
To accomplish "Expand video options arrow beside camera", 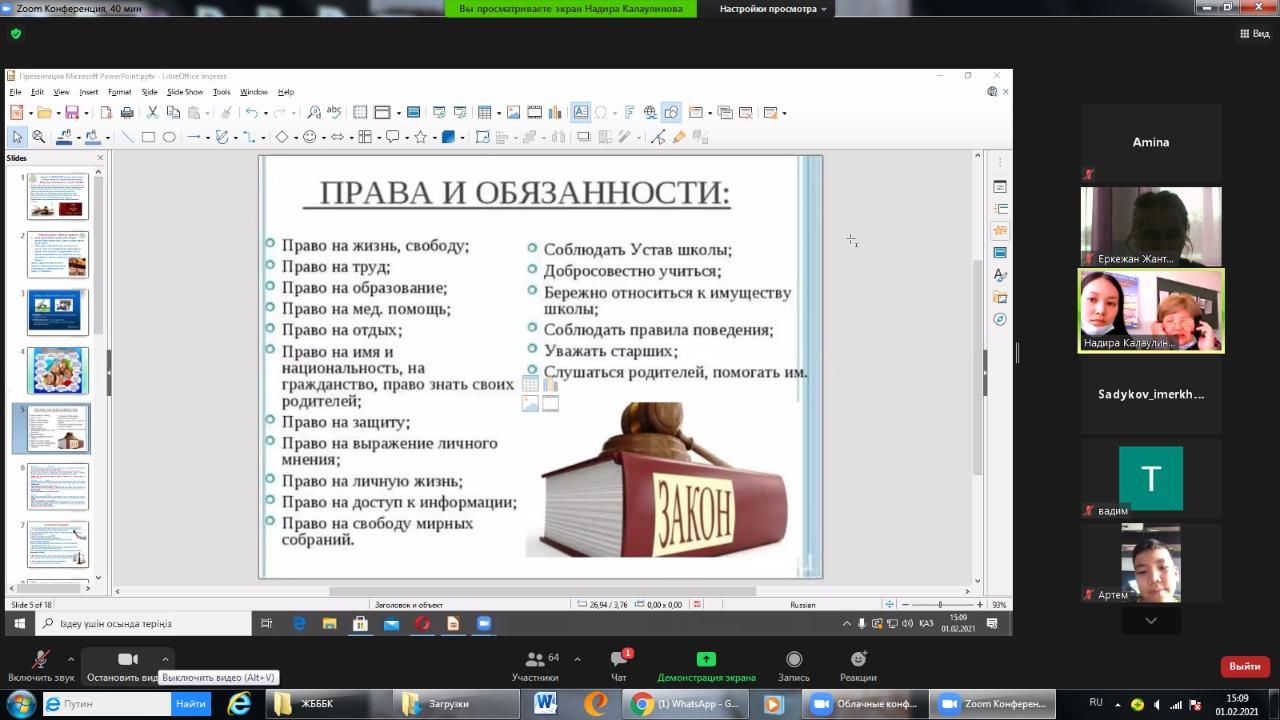I will click(165, 659).
